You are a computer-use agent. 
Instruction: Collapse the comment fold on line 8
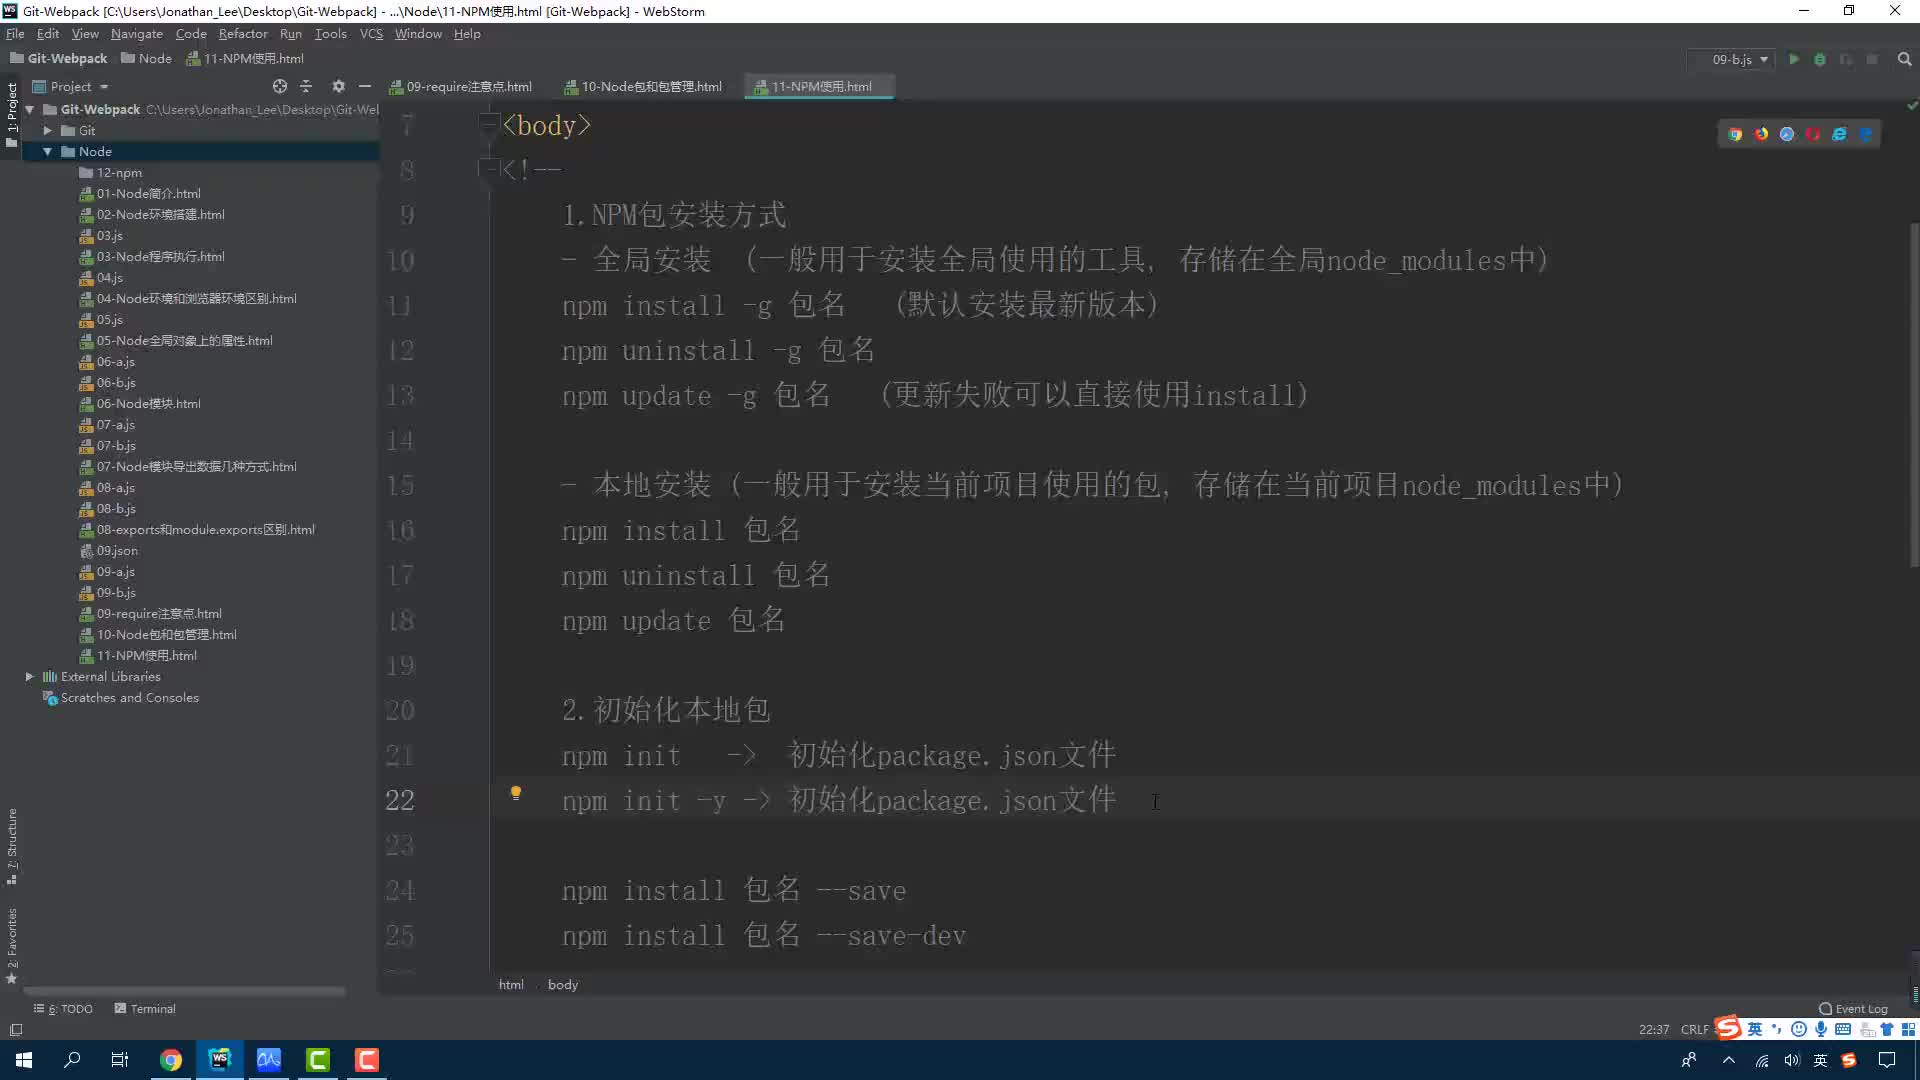489,169
